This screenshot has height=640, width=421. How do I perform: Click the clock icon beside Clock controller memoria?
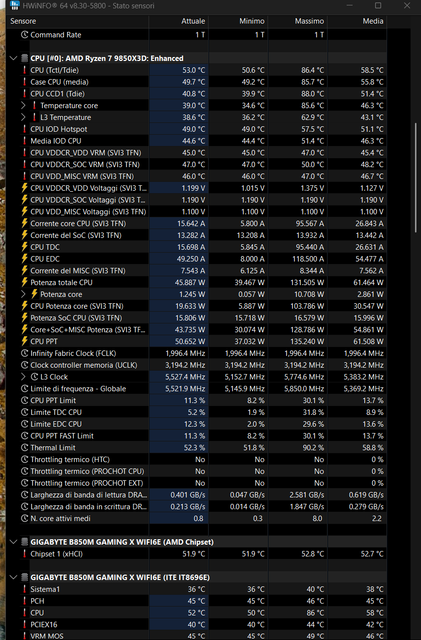tap(25, 365)
